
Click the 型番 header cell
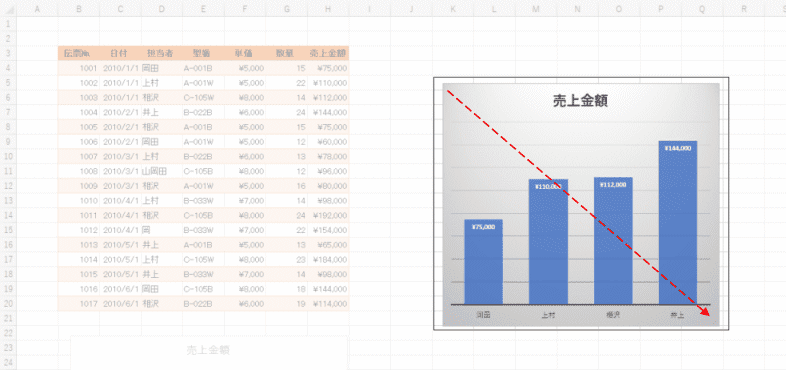203,53
